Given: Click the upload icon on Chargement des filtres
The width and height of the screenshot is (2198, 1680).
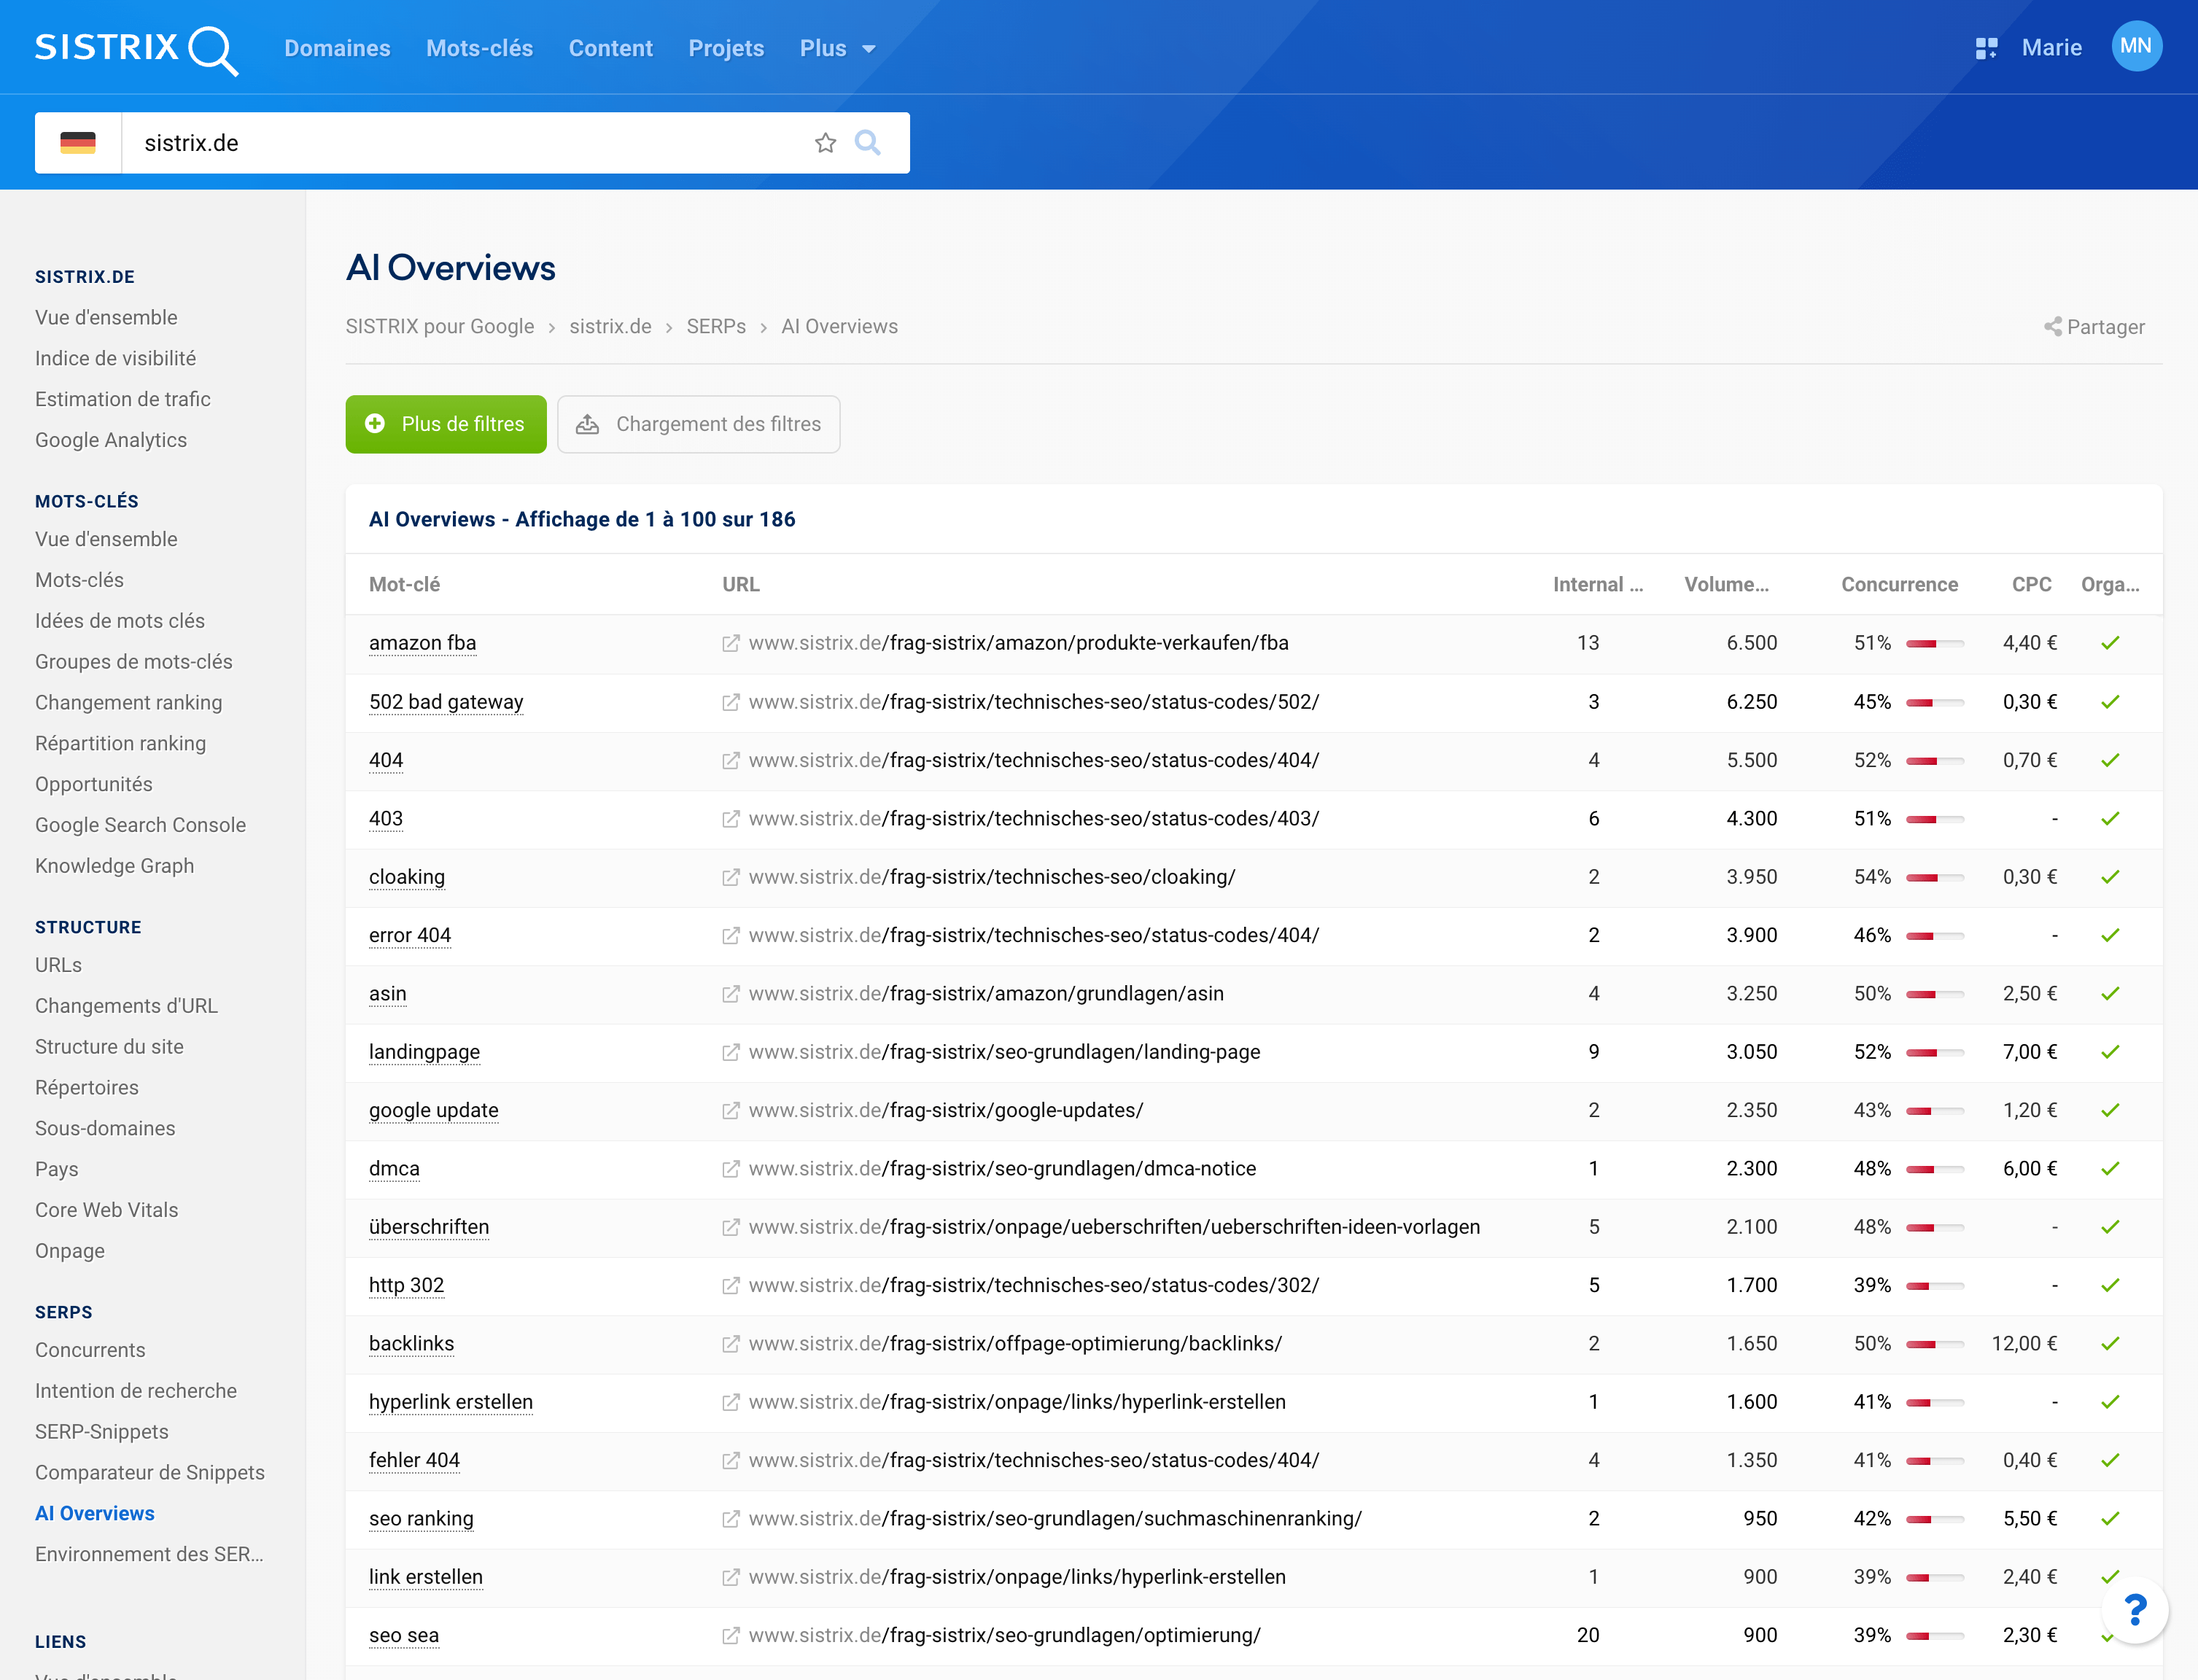Looking at the screenshot, I should point(588,424).
